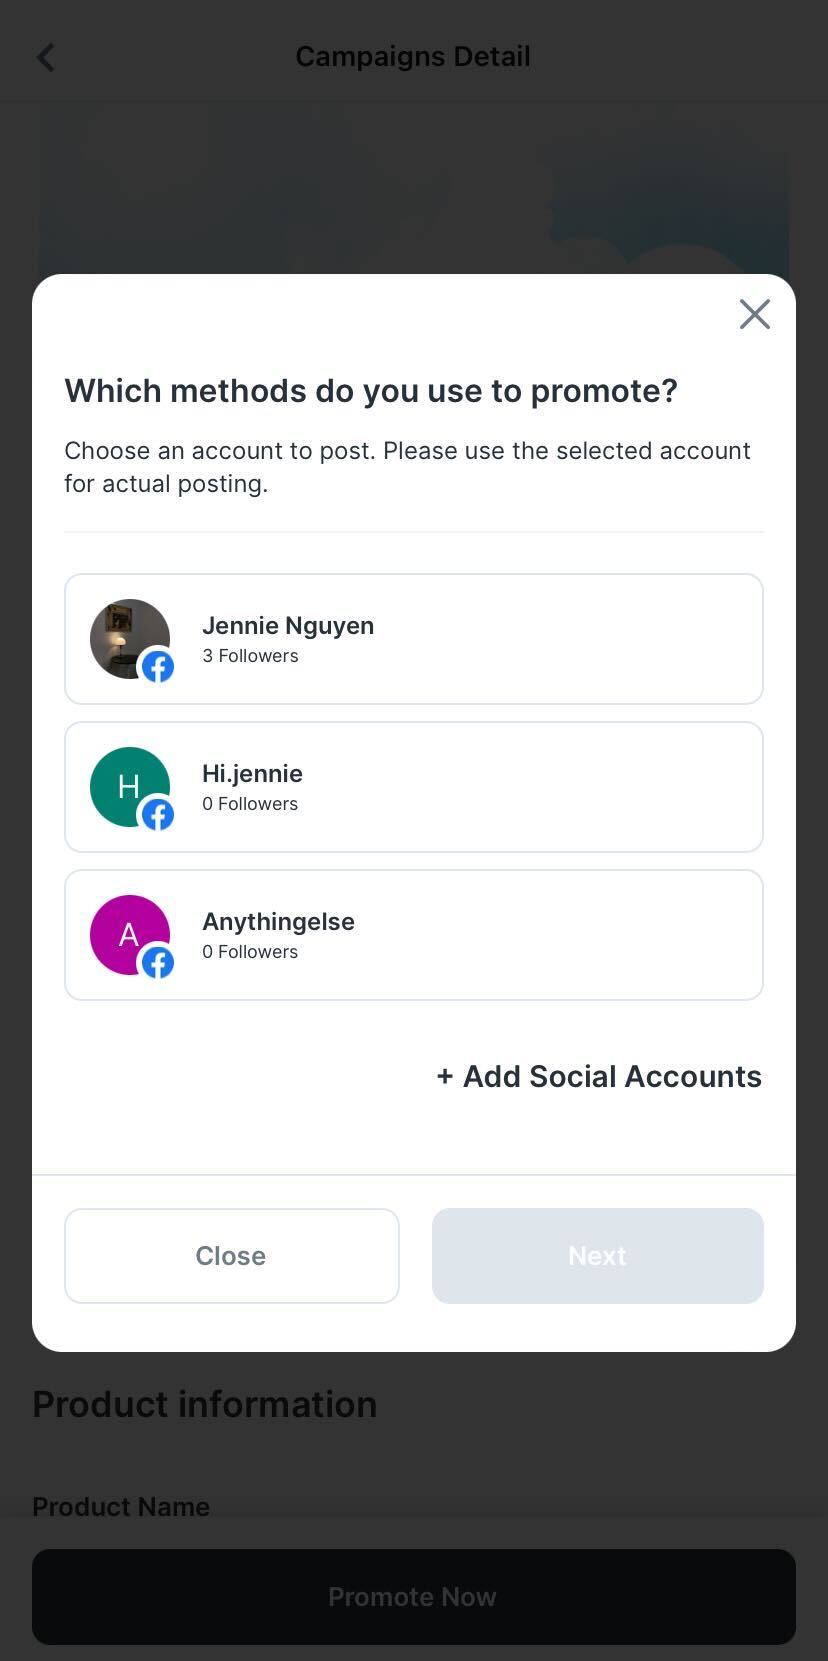The image size is (828, 1661).
Task: Click Facebook badge on Jennie Nguyen's avatar
Action: click(158, 667)
